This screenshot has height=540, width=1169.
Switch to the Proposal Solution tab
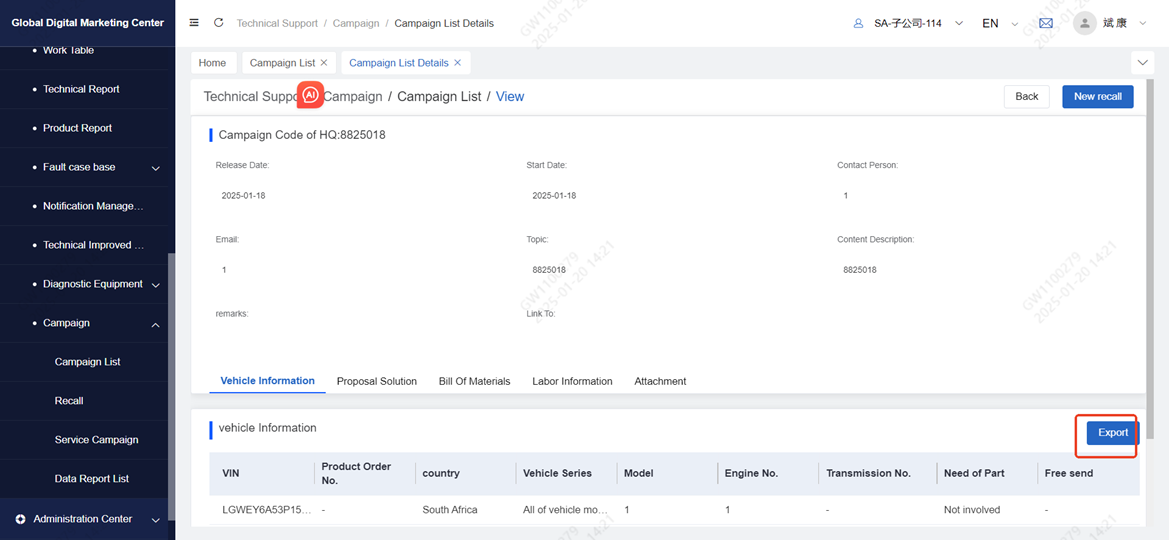coord(376,381)
